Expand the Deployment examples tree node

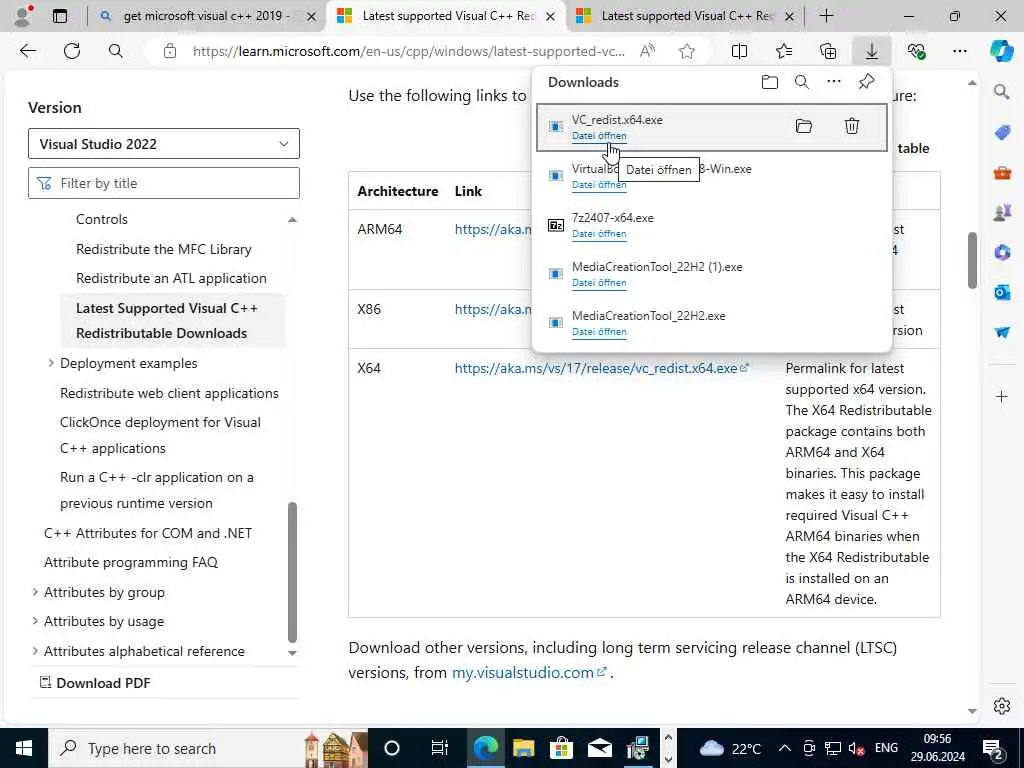coord(51,362)
